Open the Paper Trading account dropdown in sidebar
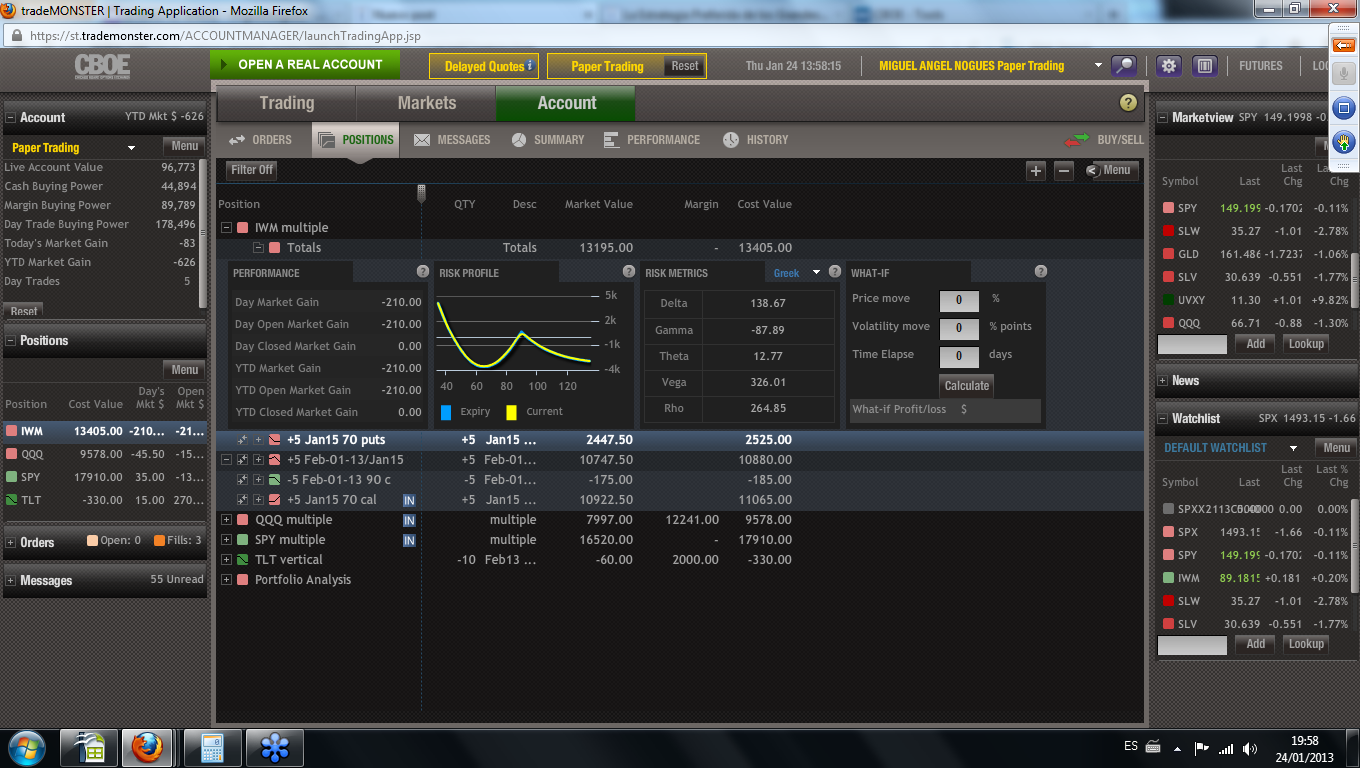The image size is (1360, 768). pyautogui.click(x=131, y=148)
